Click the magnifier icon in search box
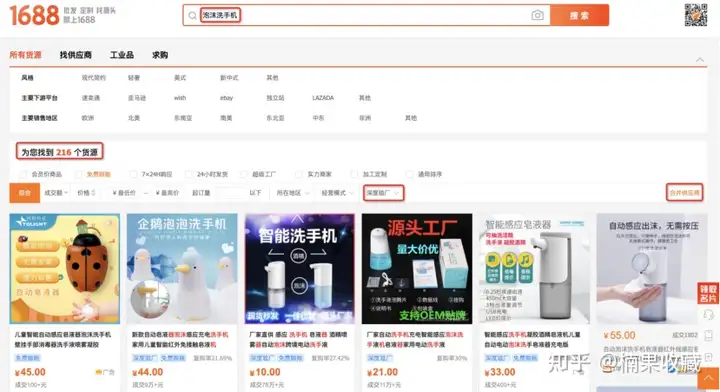 [x=192, y=16]
